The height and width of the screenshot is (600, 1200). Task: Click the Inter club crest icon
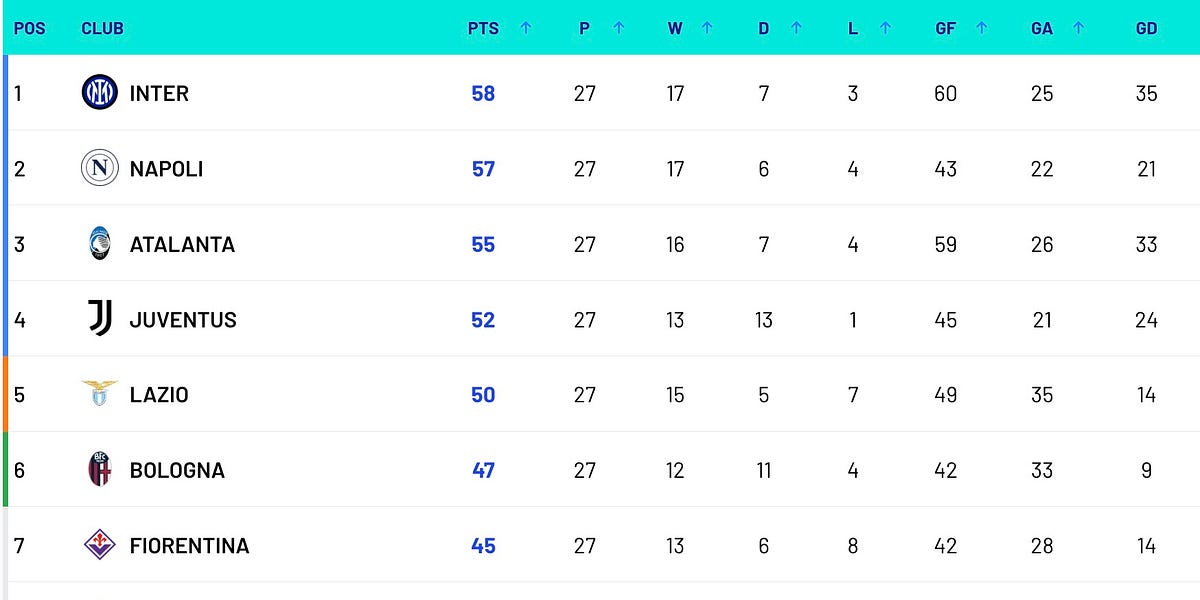click(100, 93)
